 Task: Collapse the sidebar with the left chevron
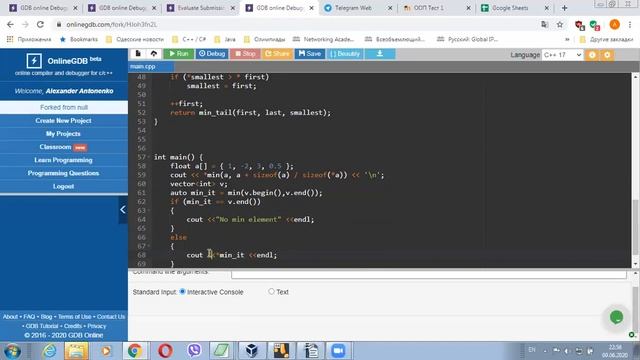click(x=123, y=210)
